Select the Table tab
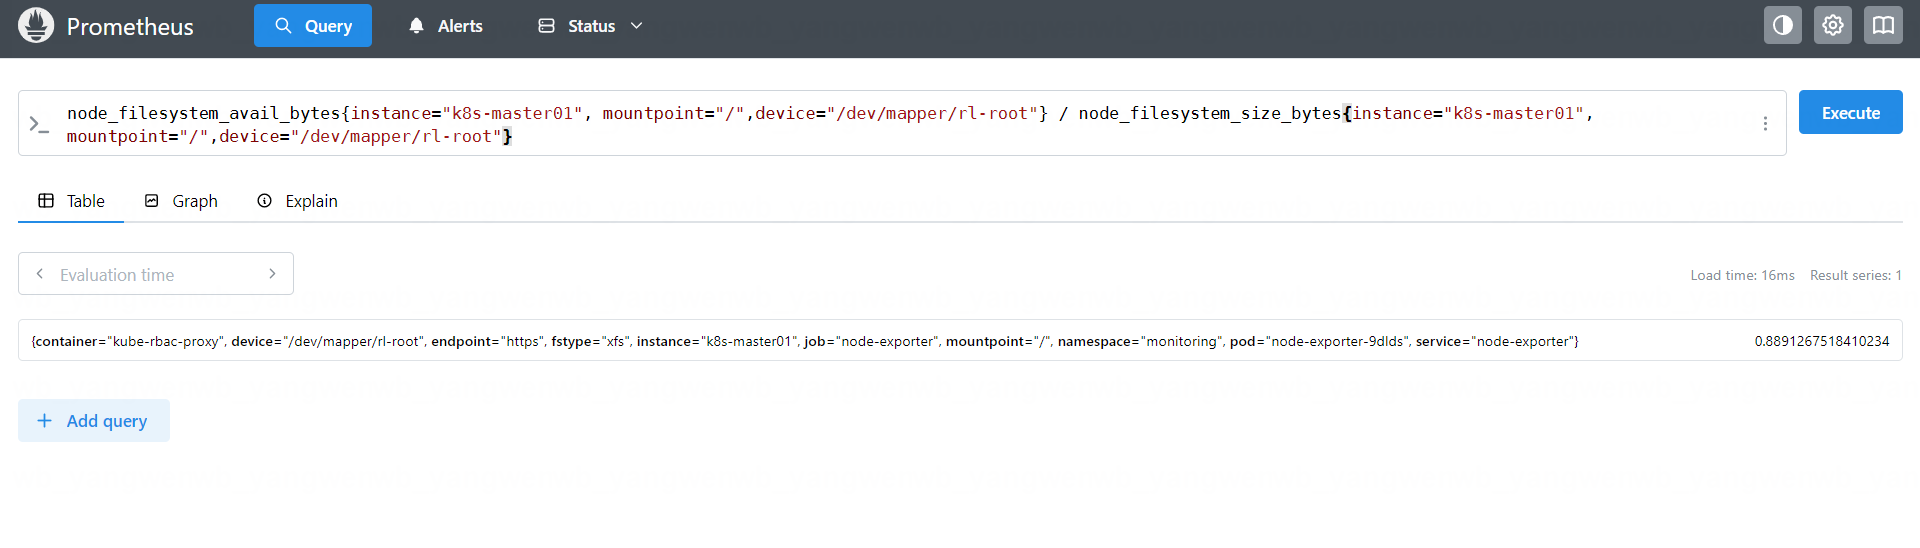This screenshot has height=548, width=1920. [71, 201]
